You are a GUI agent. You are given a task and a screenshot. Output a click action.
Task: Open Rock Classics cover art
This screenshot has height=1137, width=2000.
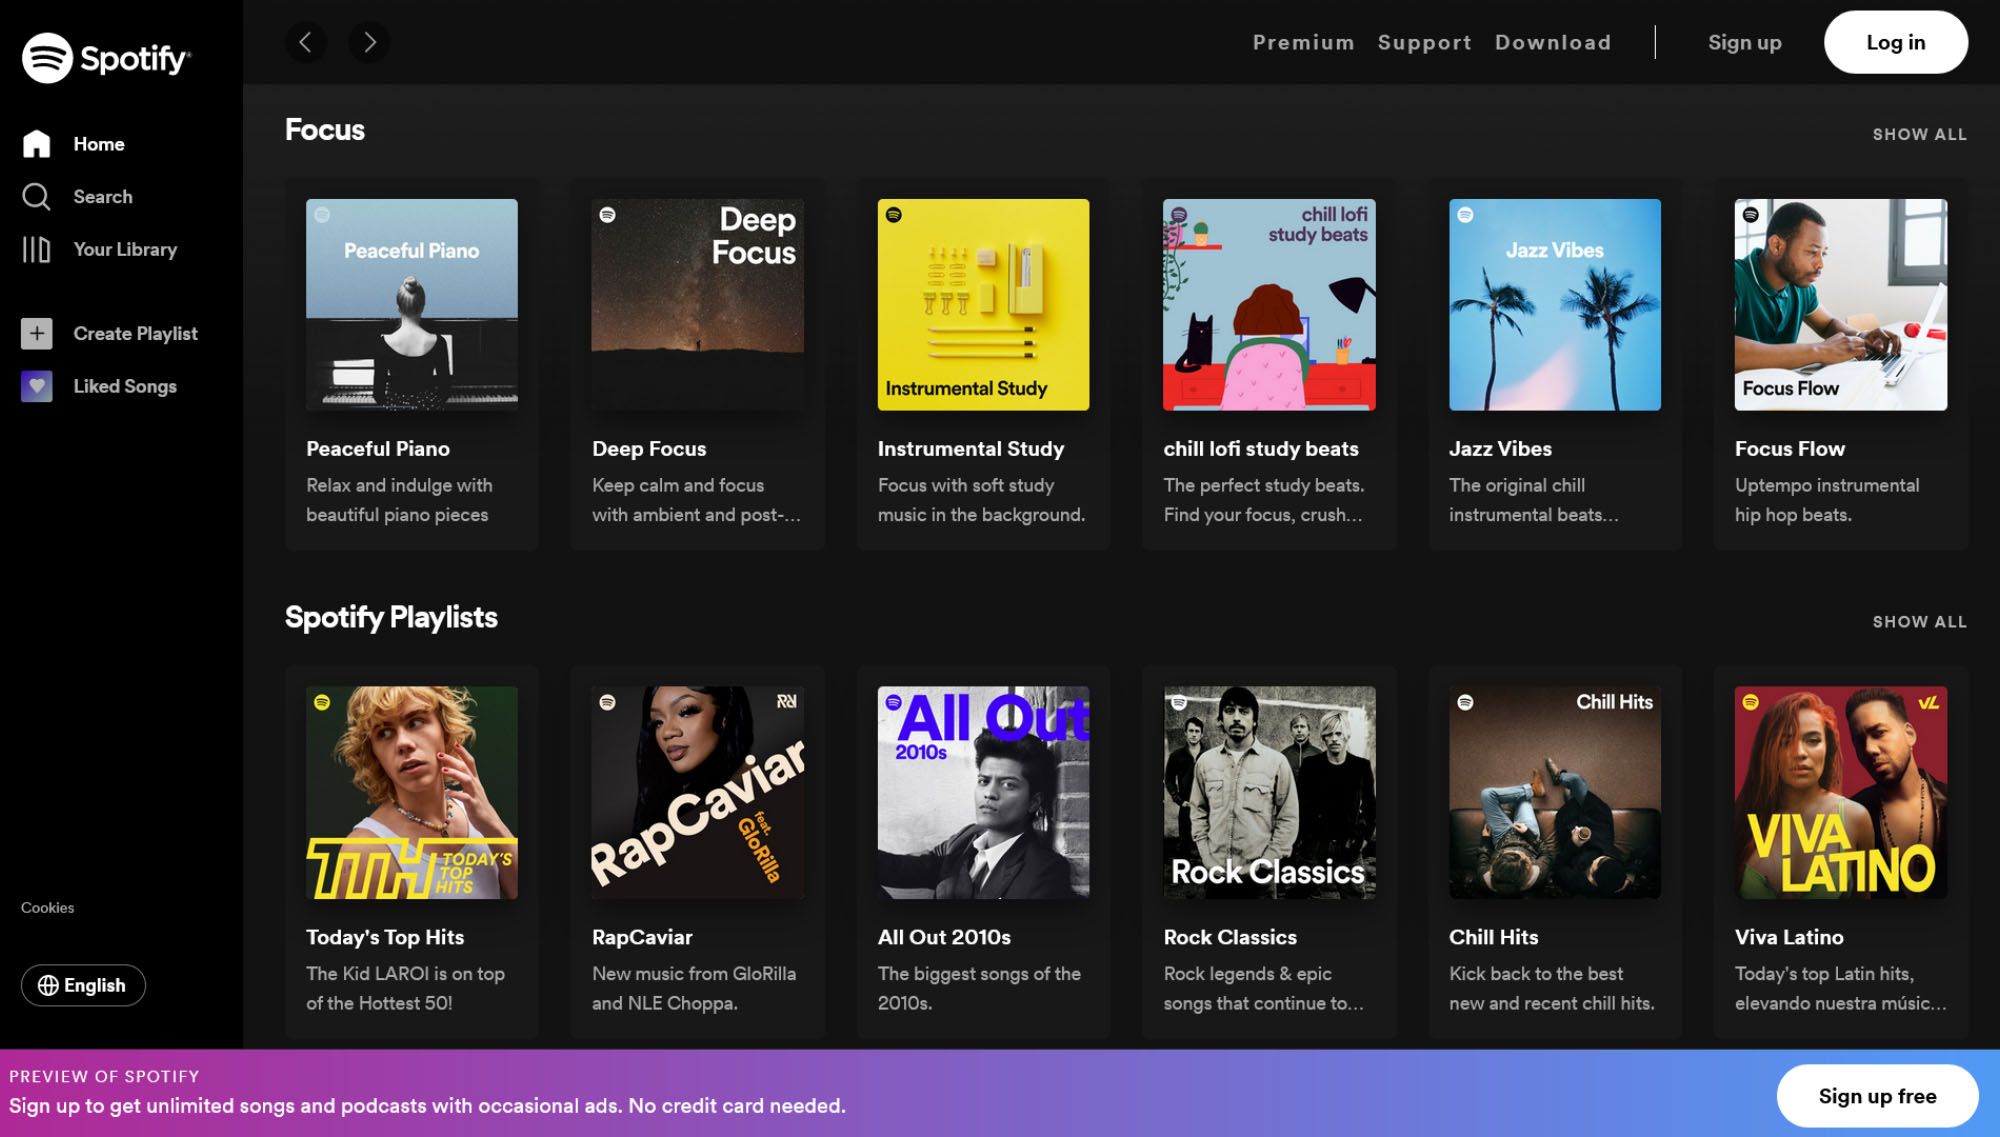click(1269, 792)
